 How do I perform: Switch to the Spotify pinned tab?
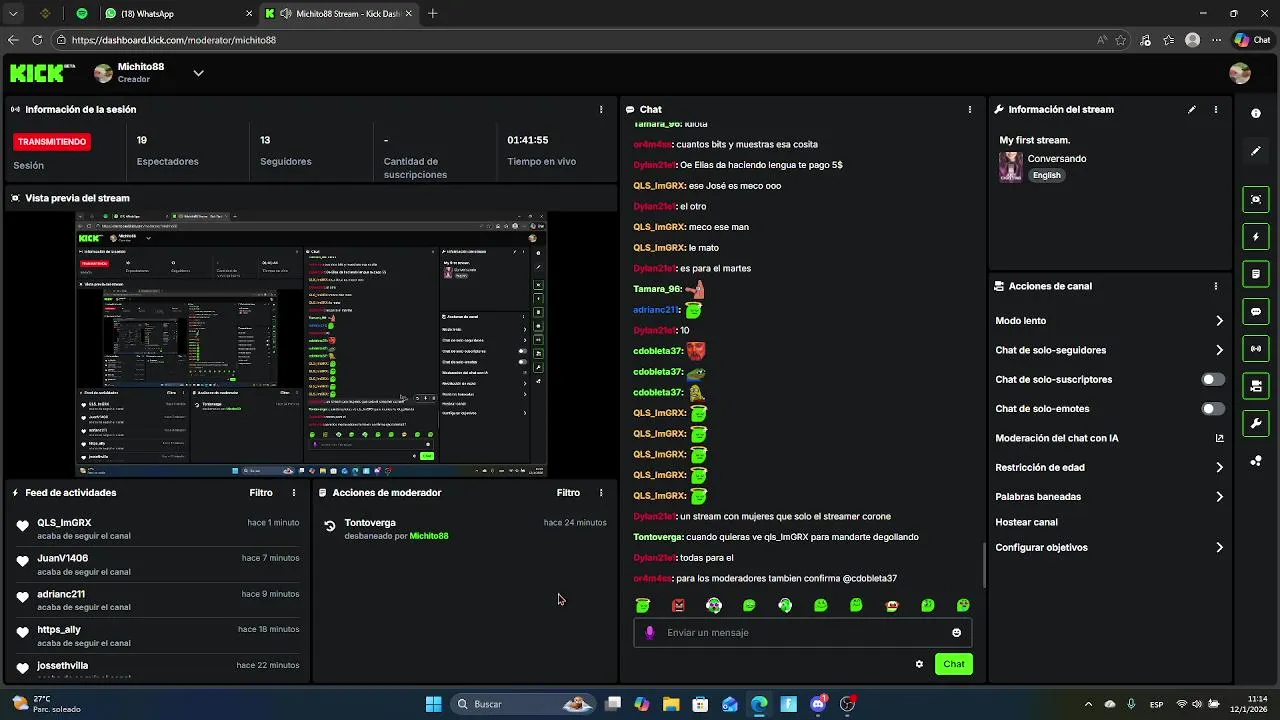click(x=82, y=14)
